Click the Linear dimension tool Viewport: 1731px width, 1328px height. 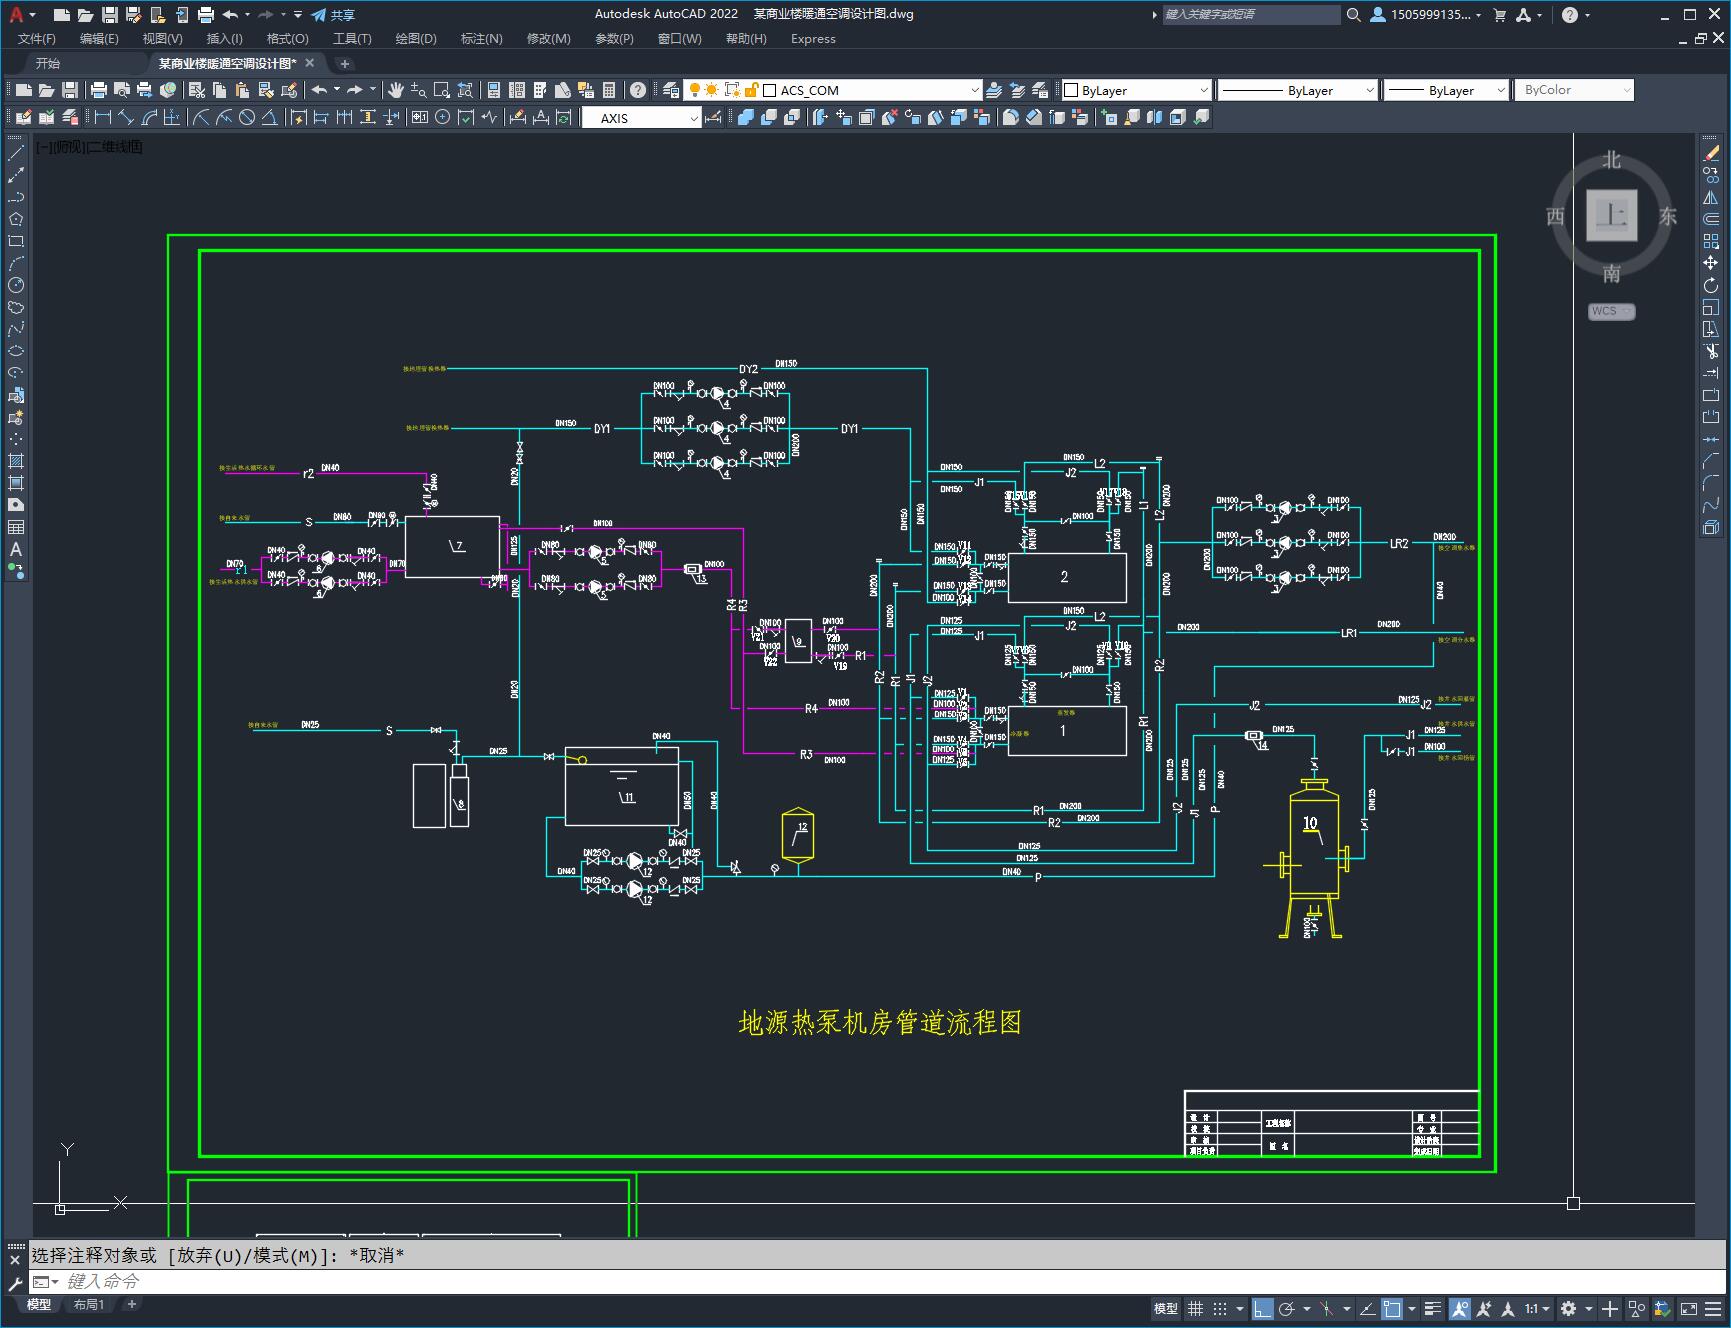coord(103,117)
